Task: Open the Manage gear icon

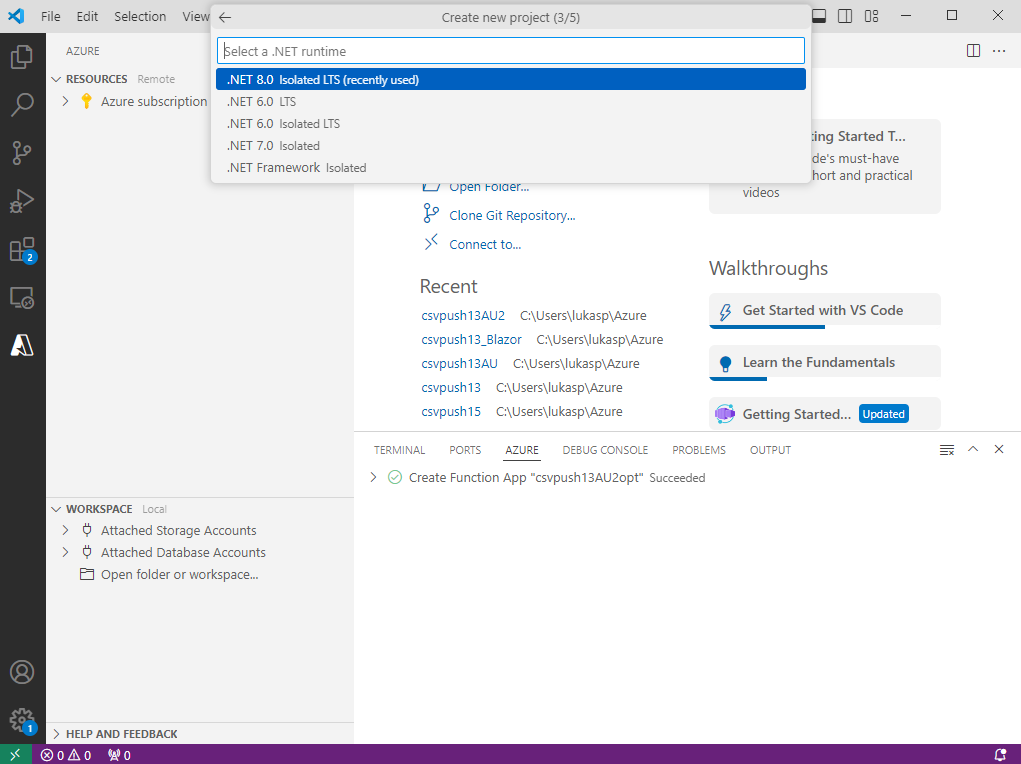Action: coord(22,719)
